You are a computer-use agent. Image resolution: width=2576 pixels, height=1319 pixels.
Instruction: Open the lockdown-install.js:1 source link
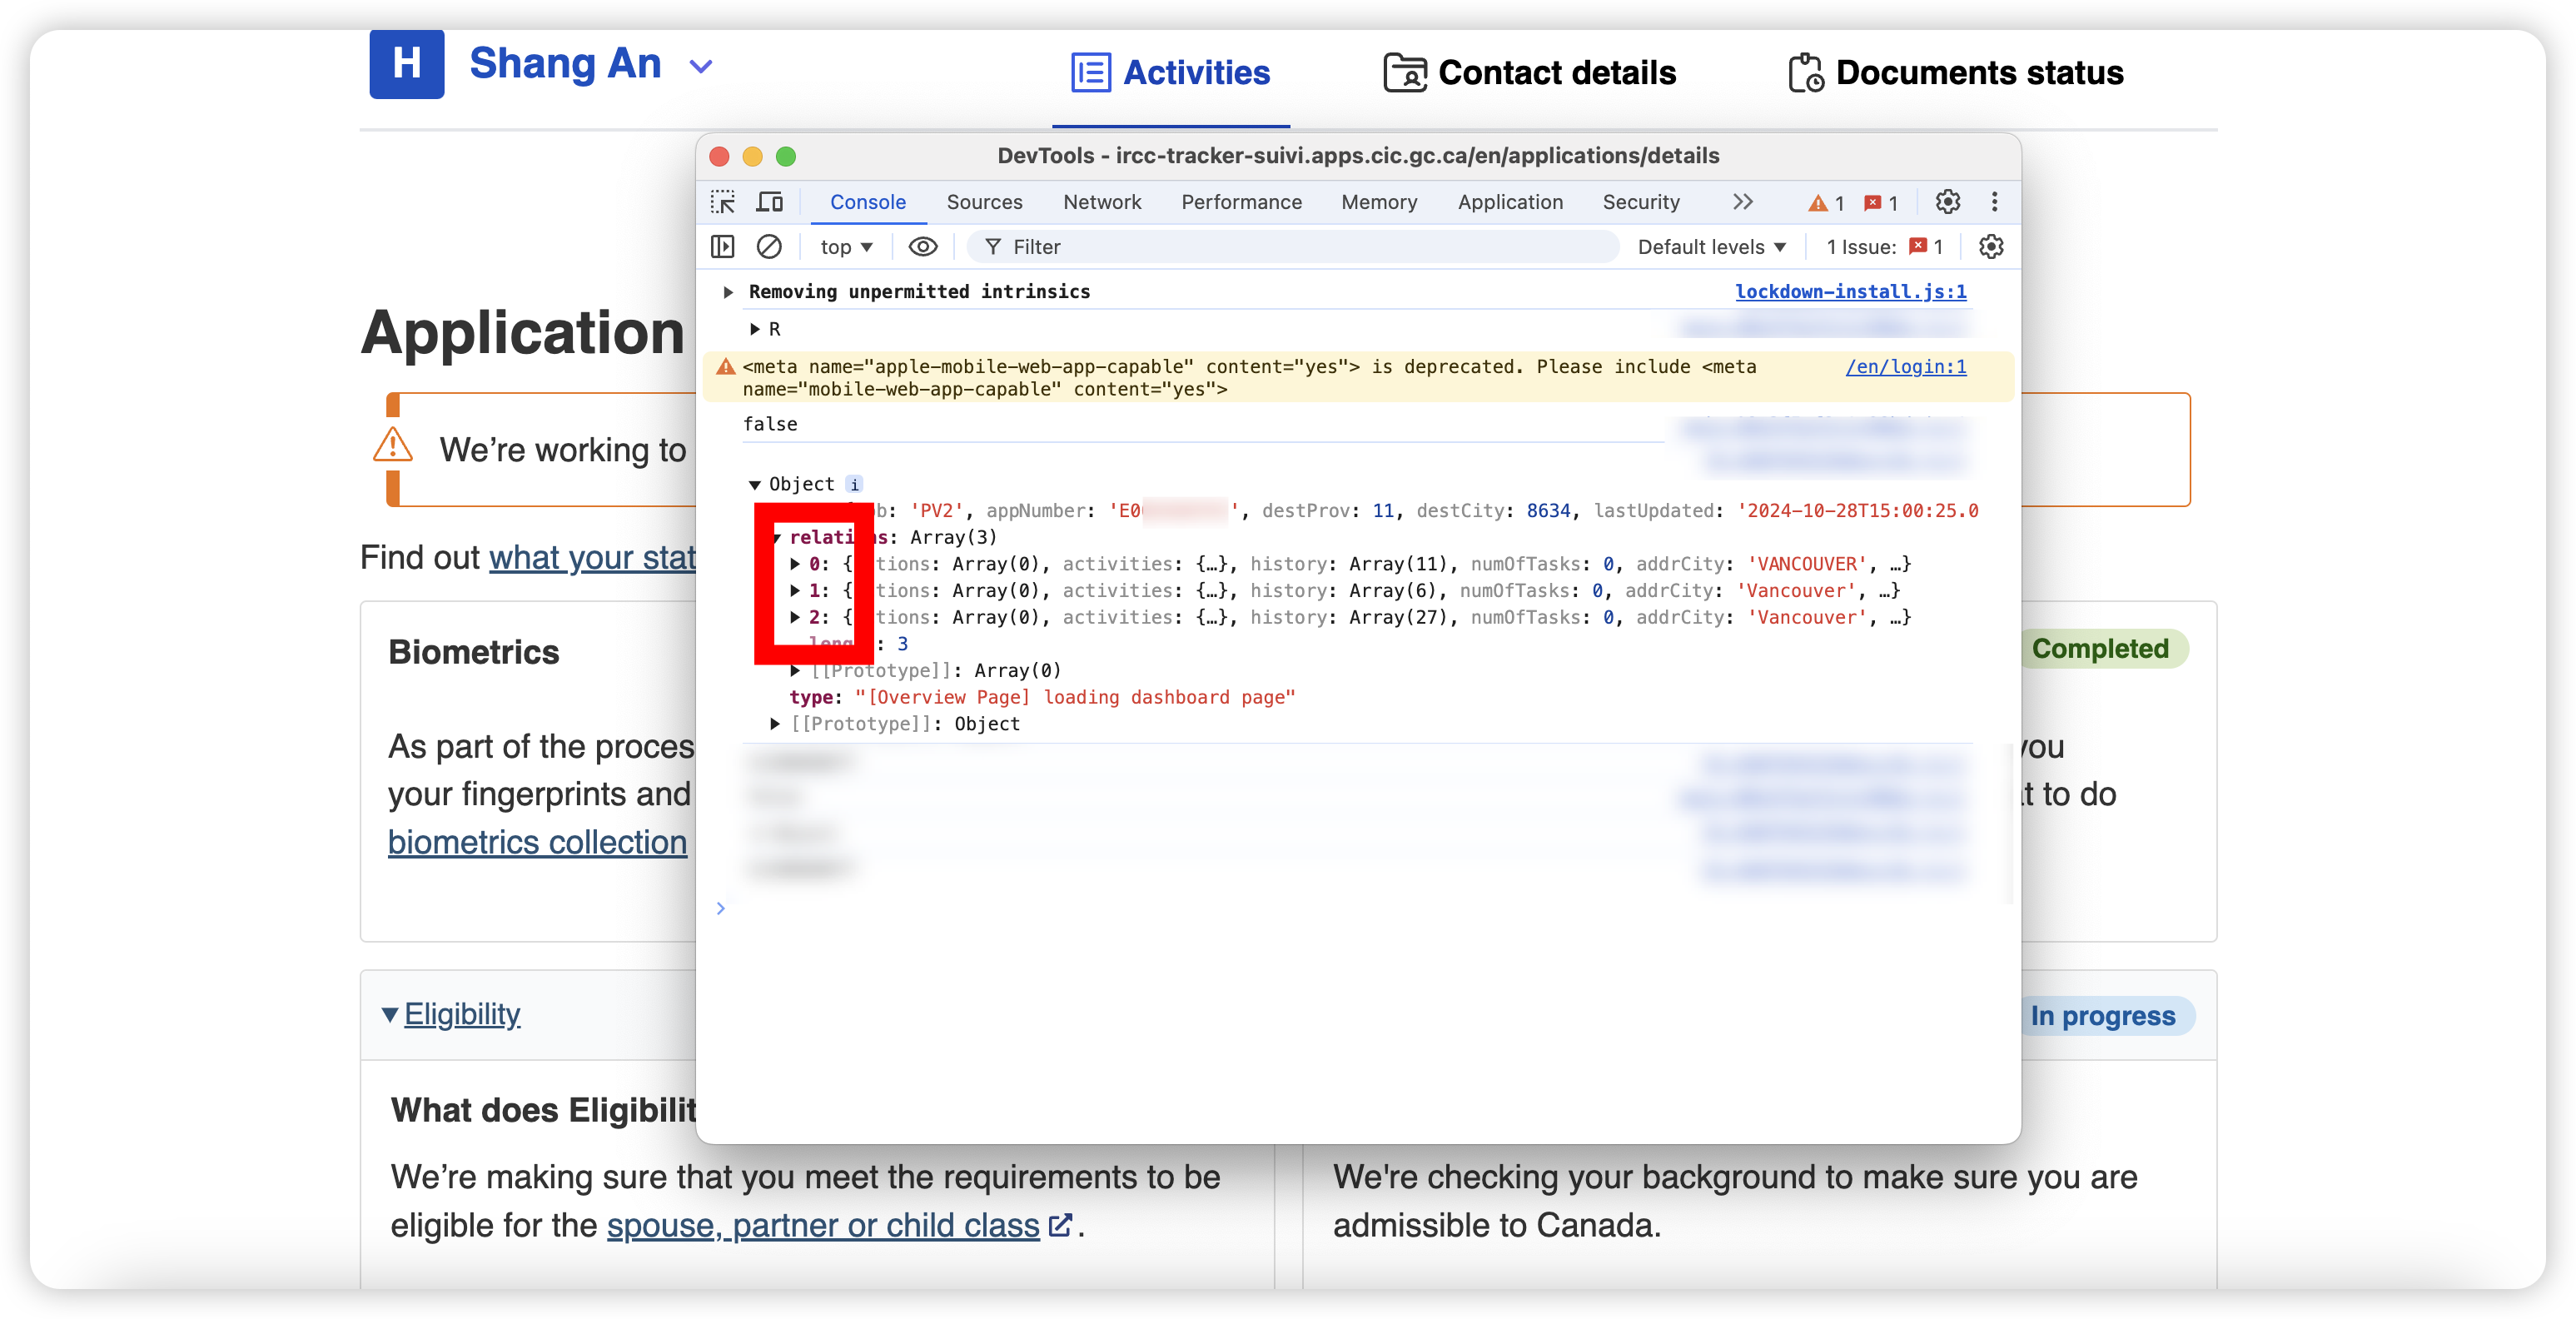1850,291
